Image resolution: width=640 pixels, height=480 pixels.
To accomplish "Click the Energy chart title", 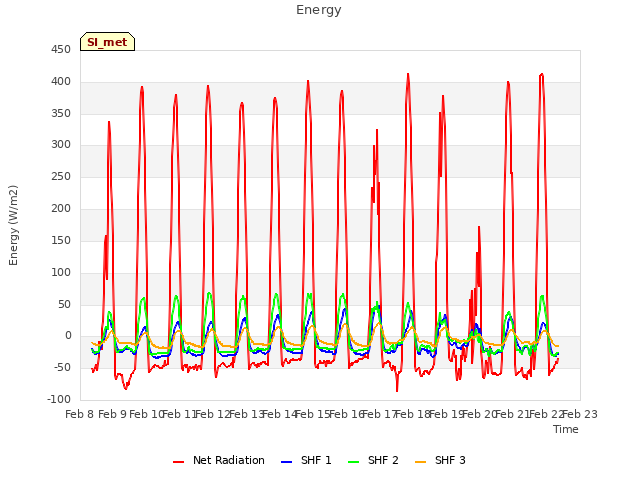I will click(319, 10).
